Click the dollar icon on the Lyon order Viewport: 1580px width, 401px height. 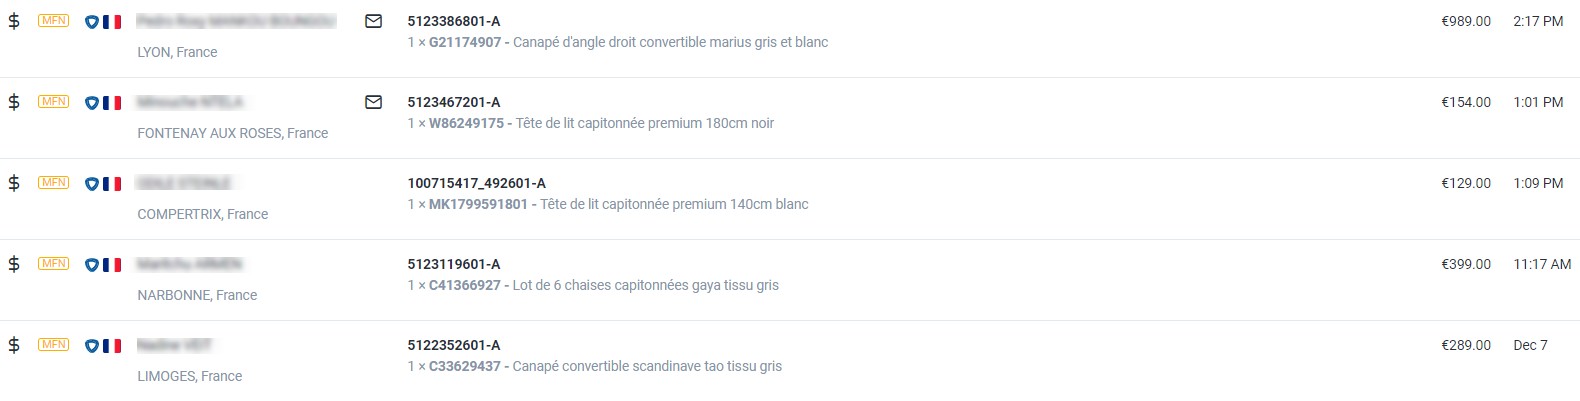(x=14, y=21)
